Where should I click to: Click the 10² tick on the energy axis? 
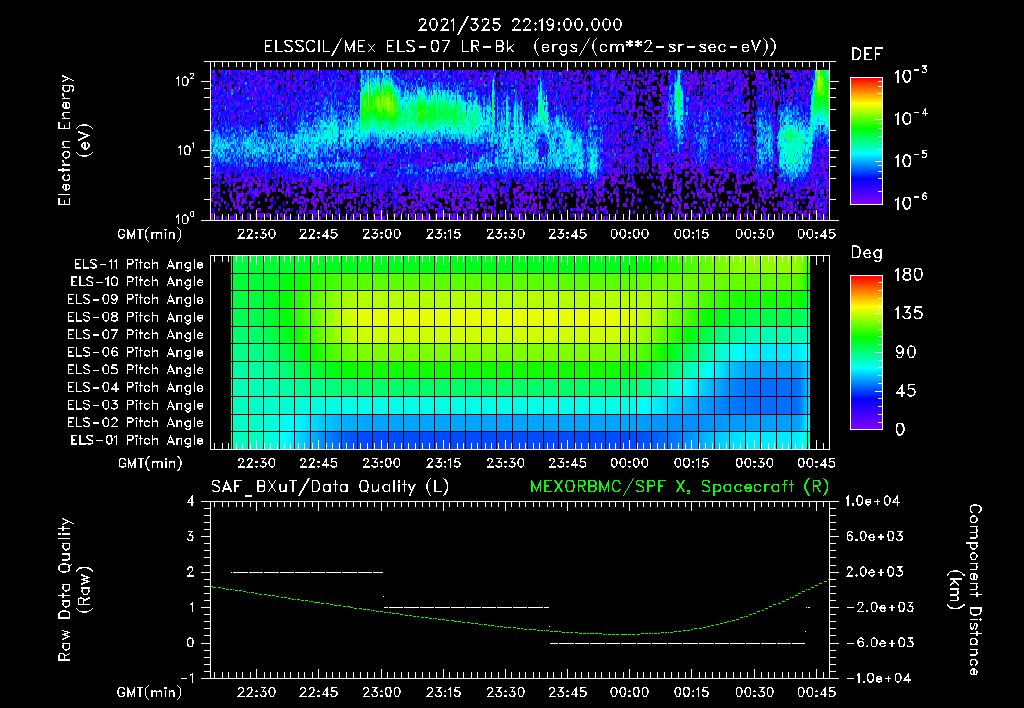(185, 81)
